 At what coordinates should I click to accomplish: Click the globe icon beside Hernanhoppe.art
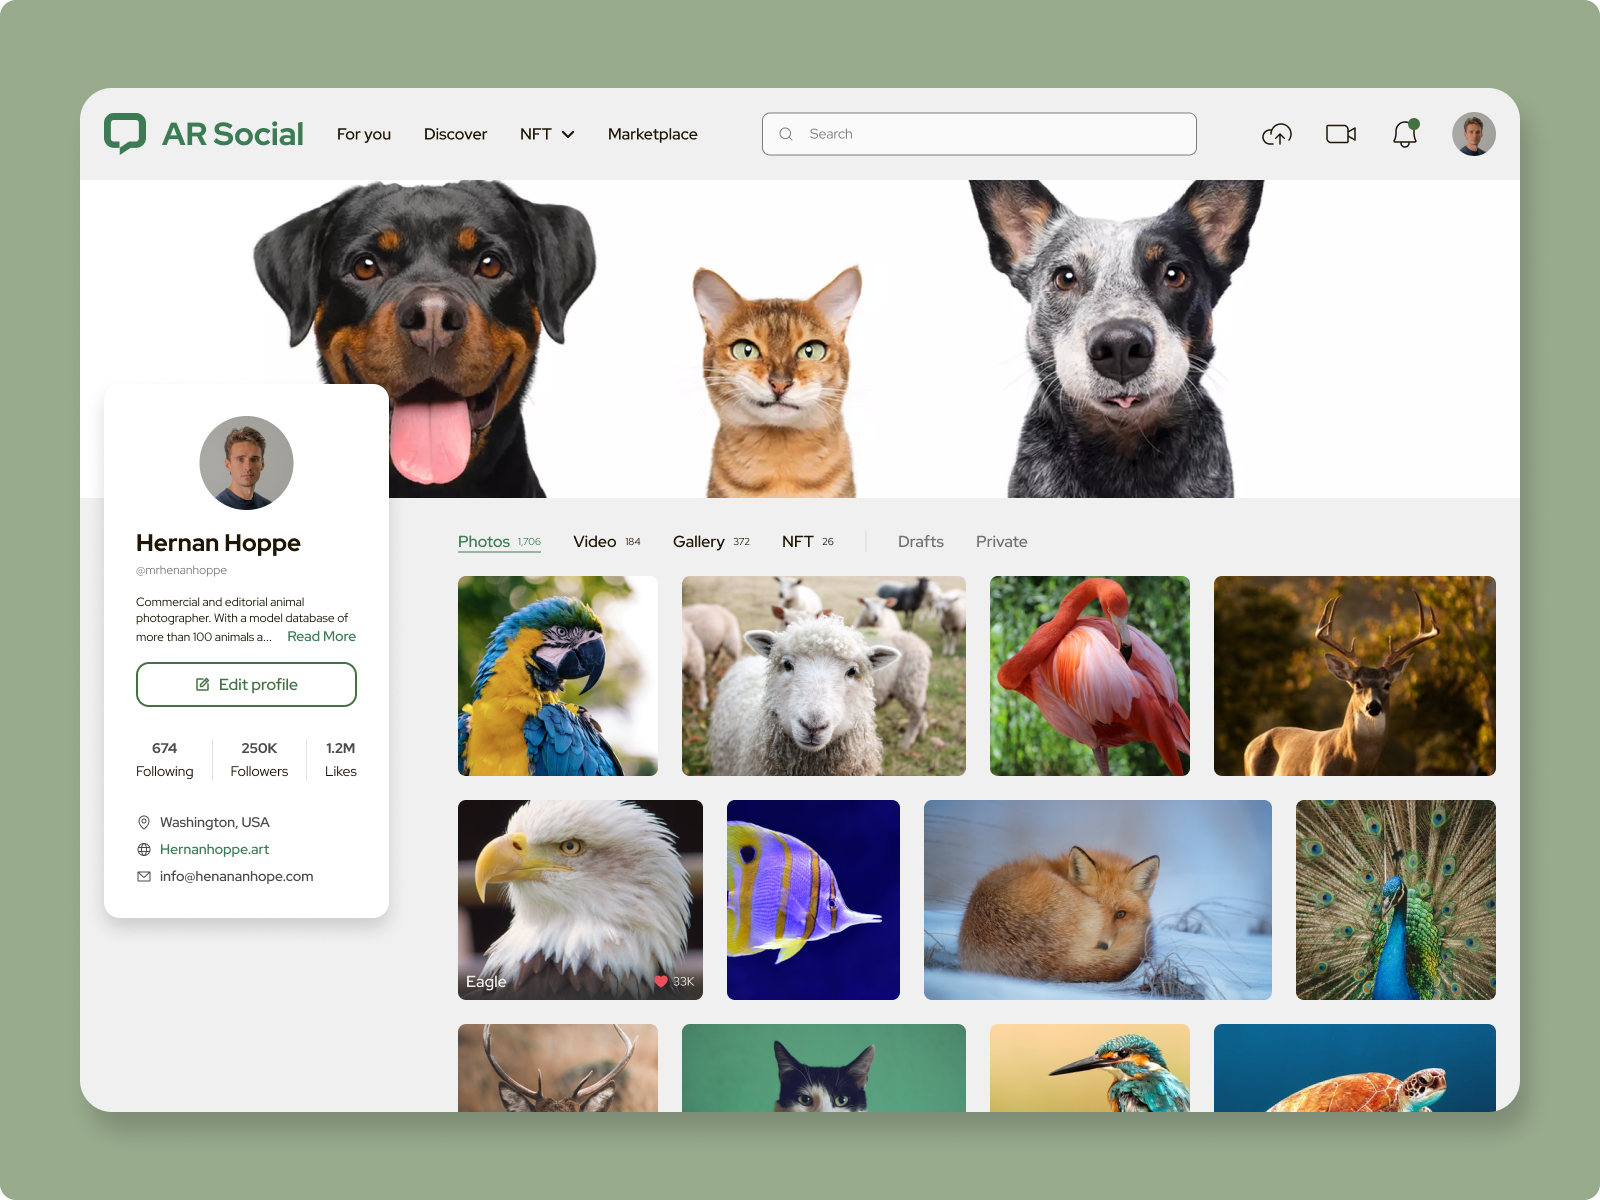(x=143, y=849)
